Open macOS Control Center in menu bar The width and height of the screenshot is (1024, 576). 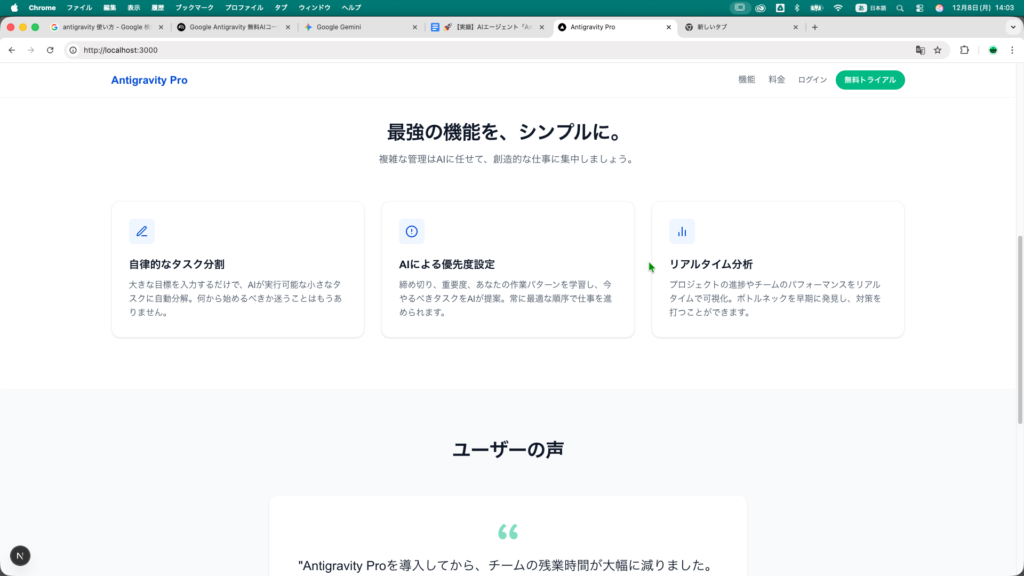(916, 7)
